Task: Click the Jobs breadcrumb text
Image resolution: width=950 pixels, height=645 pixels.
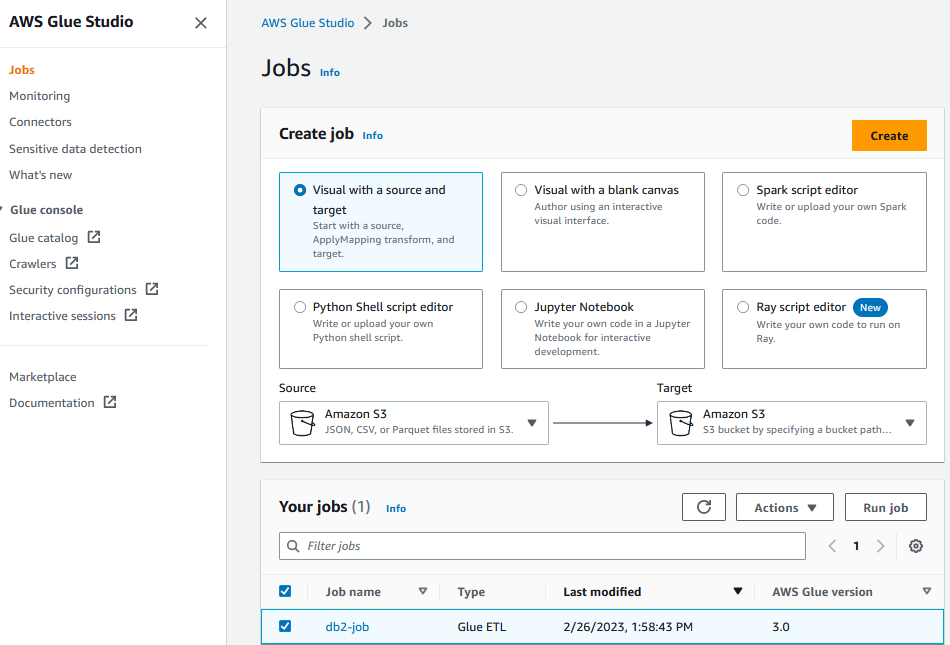Action: coord(395,23)
